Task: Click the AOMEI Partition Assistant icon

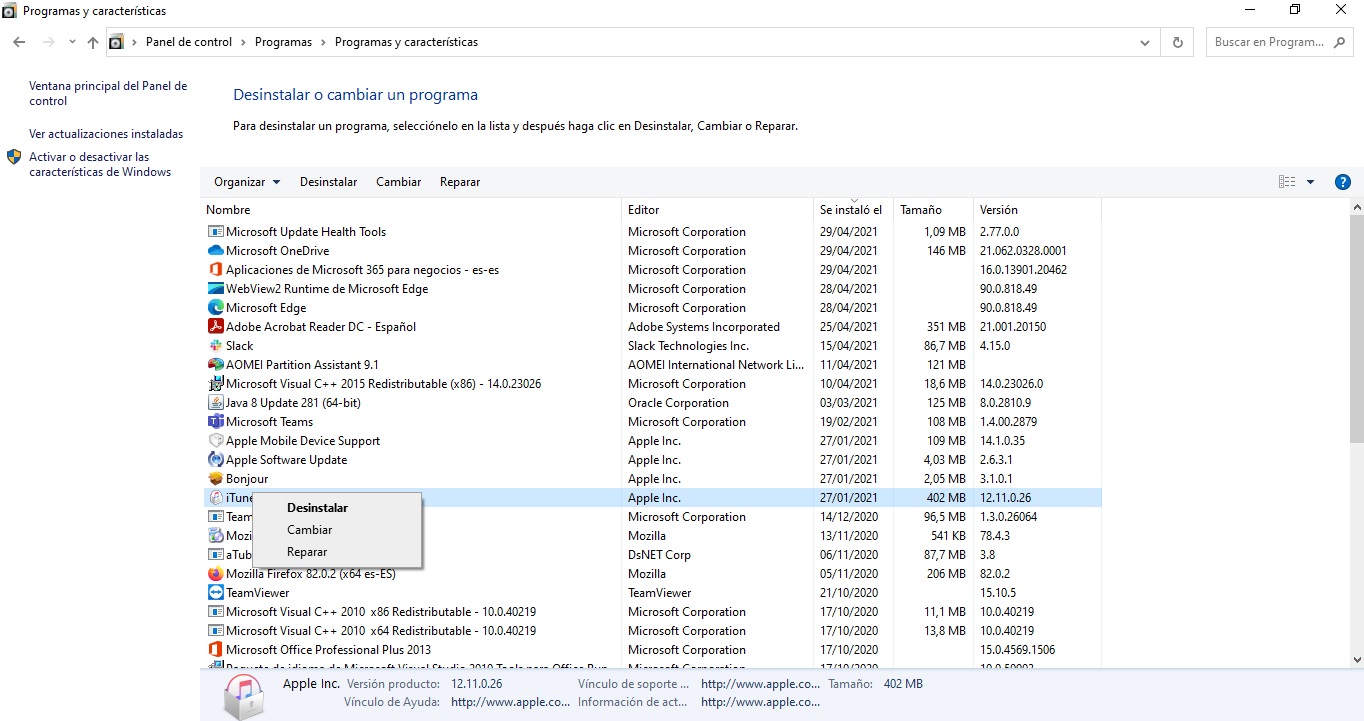Action: tap(215, 365)
